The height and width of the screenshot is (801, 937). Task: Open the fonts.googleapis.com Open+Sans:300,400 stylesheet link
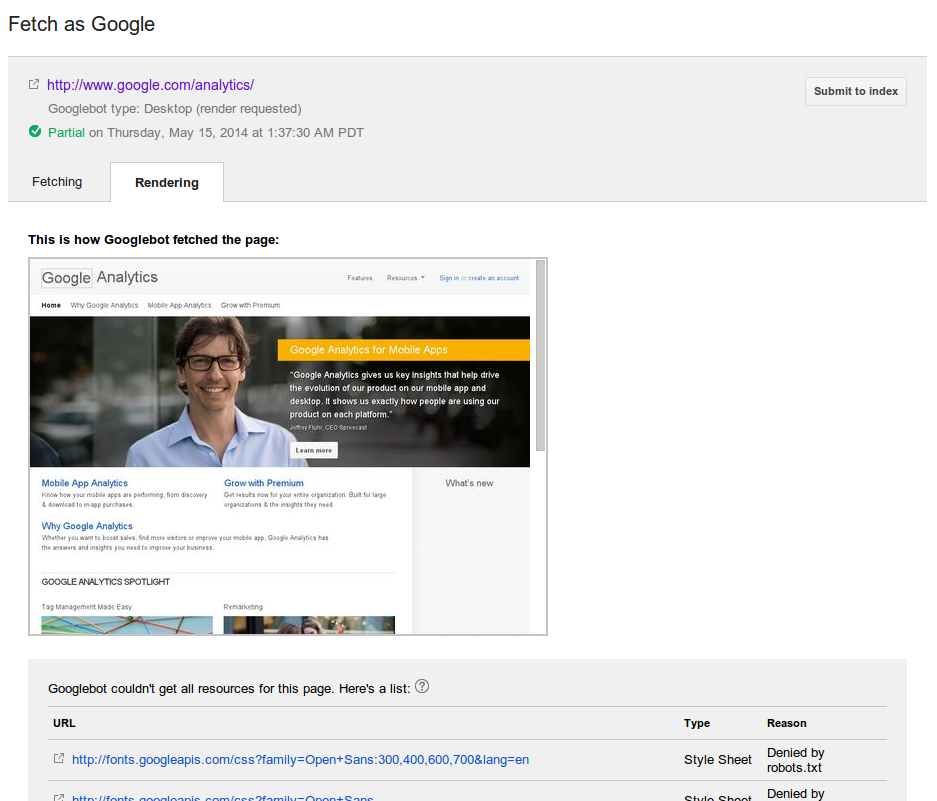tap(301, 760)
